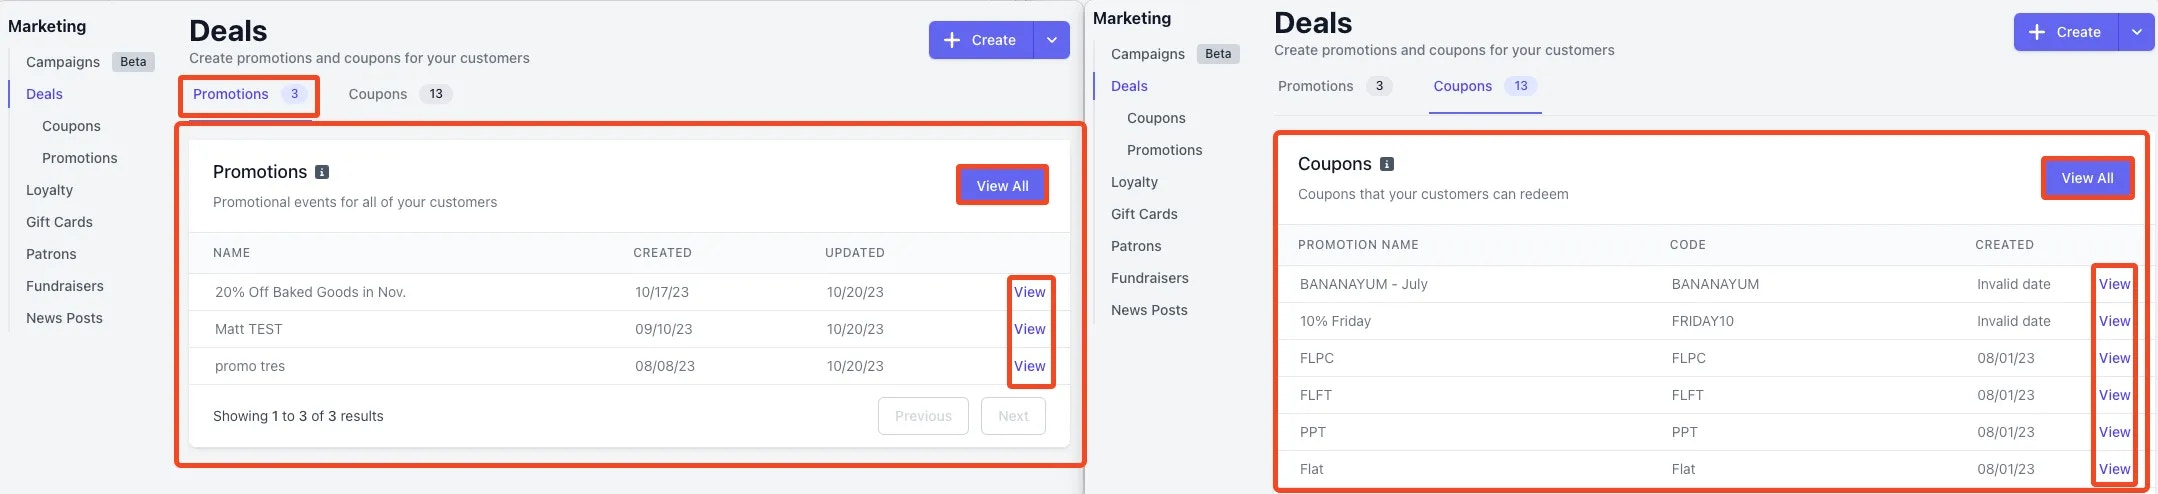Screen dimensions: 2158x494
Task: Open the Create dropdown arrow in left panel
Action: point(1052,40)
